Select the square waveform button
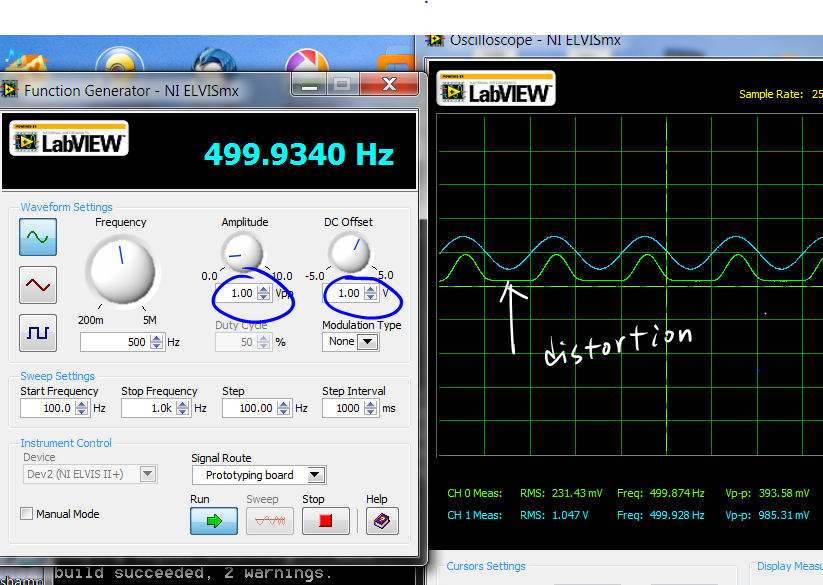The image size is (823, 585). 38,333
